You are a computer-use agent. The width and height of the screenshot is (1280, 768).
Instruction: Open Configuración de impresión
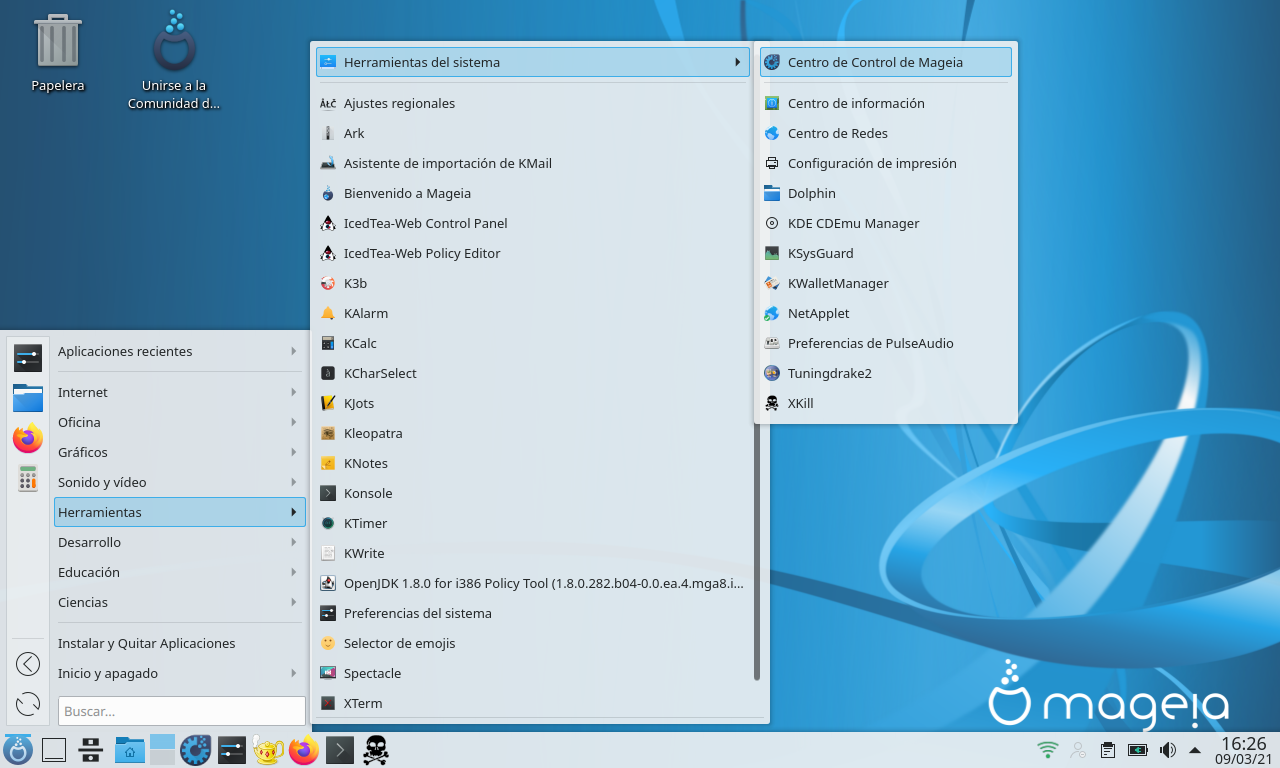click(885, 163)
